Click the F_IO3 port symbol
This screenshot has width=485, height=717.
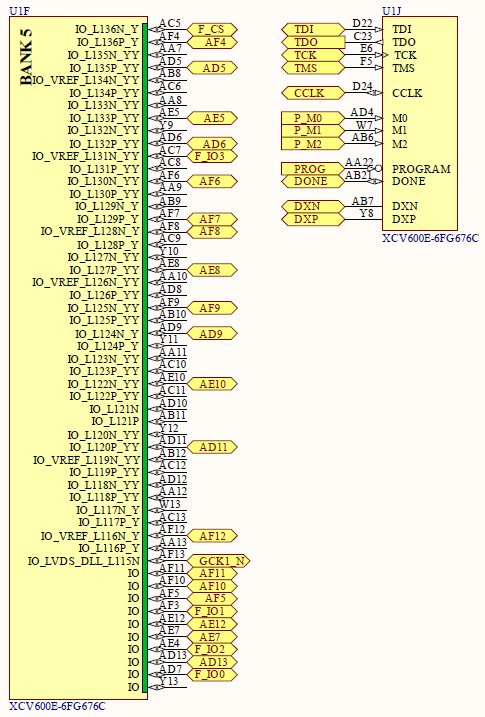(x=212, y=156)
